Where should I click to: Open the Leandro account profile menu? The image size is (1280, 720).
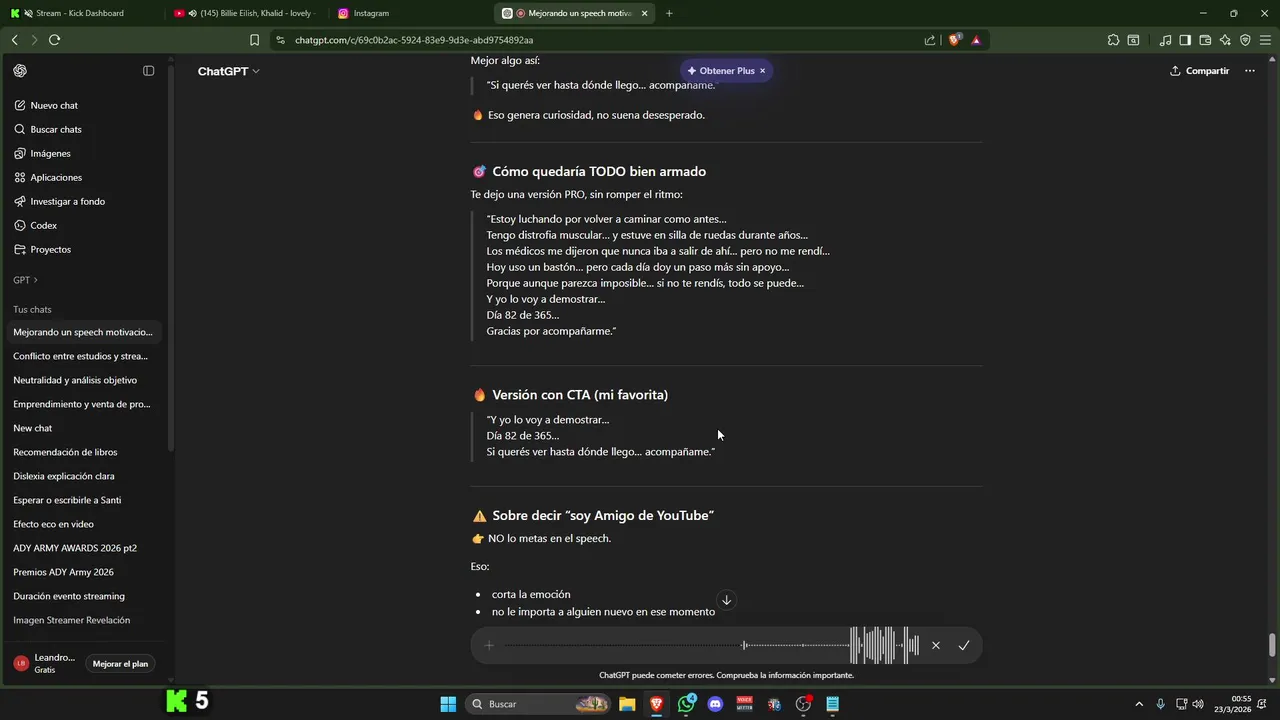point(45,663)
